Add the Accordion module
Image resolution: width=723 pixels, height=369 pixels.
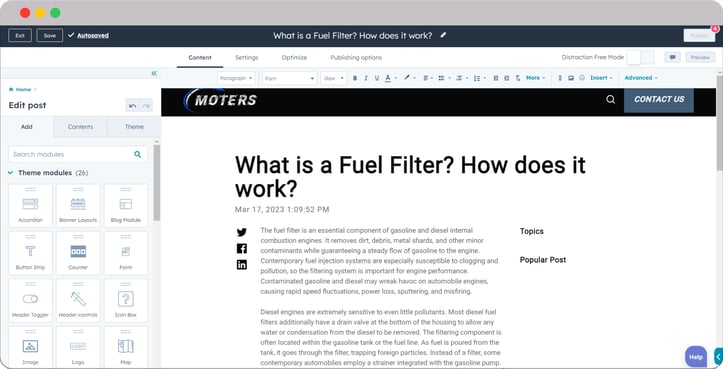click(30, 206)
